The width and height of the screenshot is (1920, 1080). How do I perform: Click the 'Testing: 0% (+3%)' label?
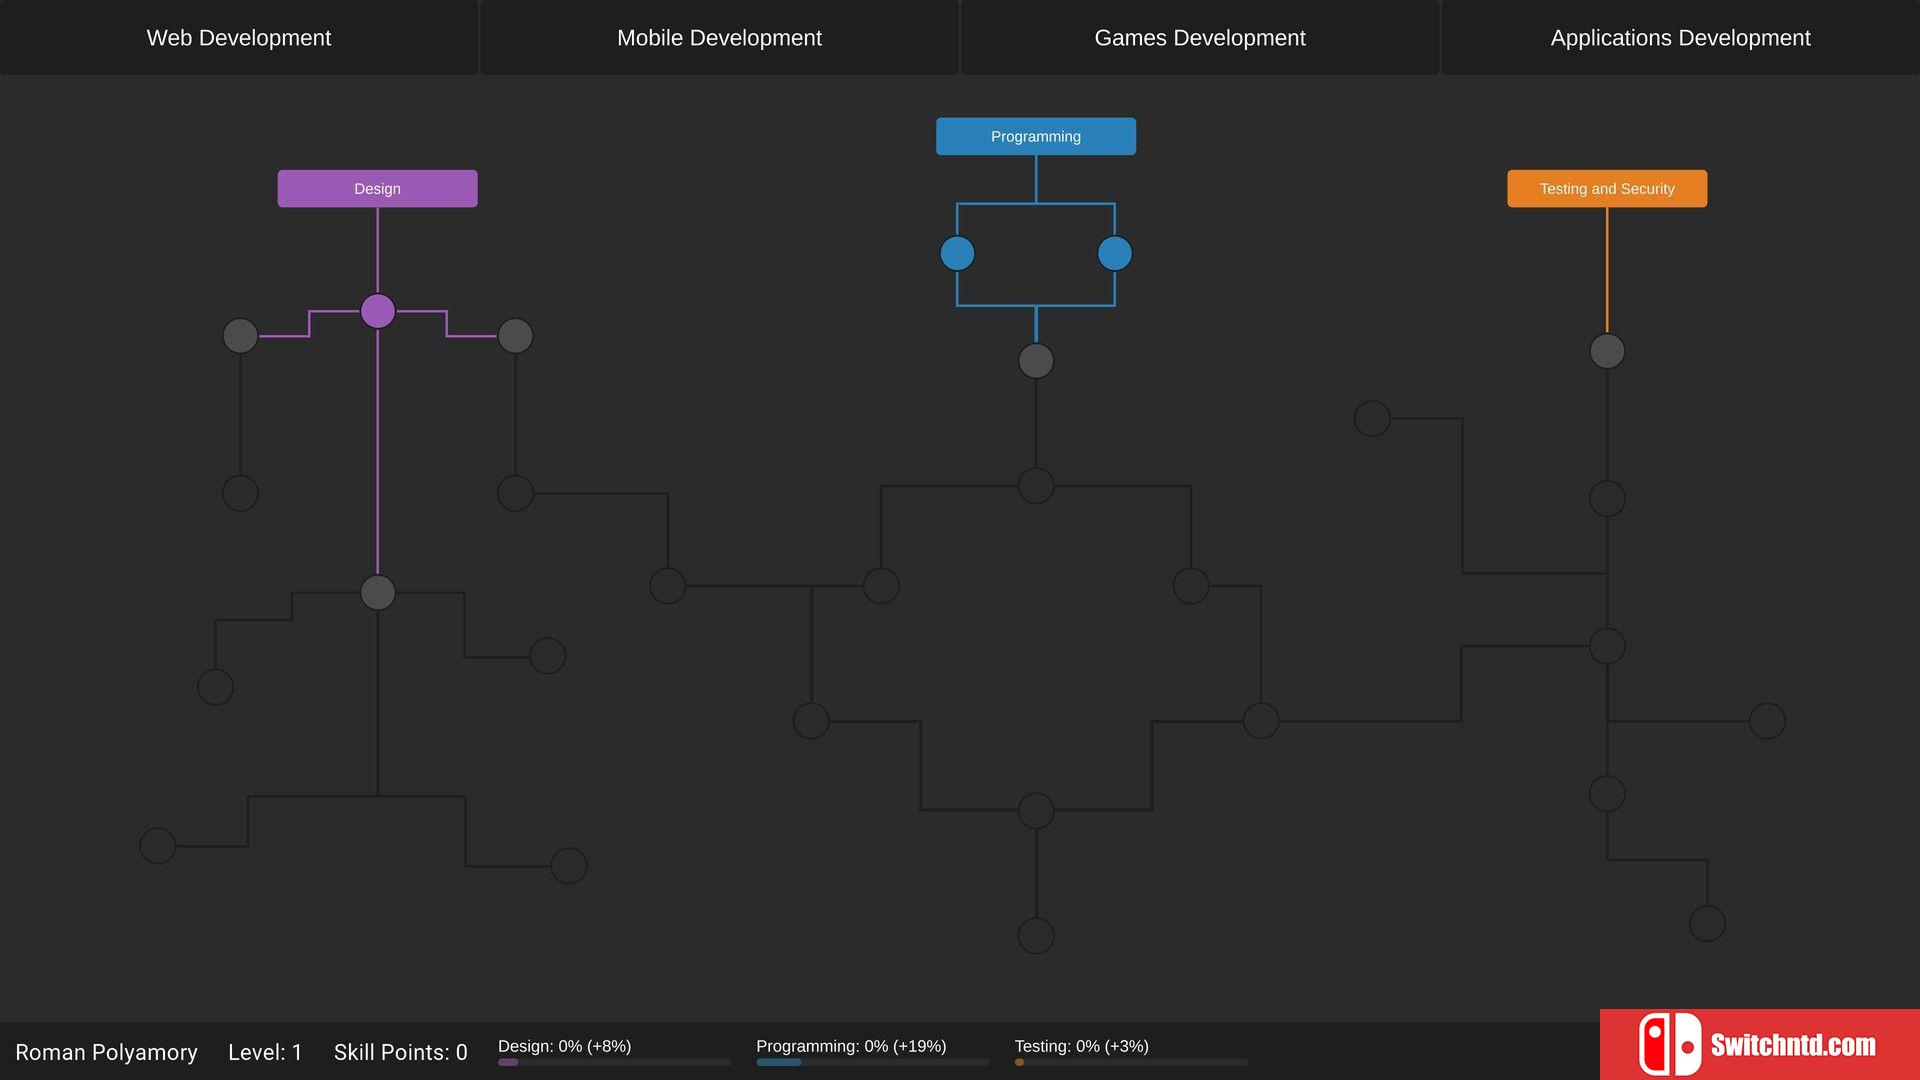pyautogui.click(x=1081, y=1046)
